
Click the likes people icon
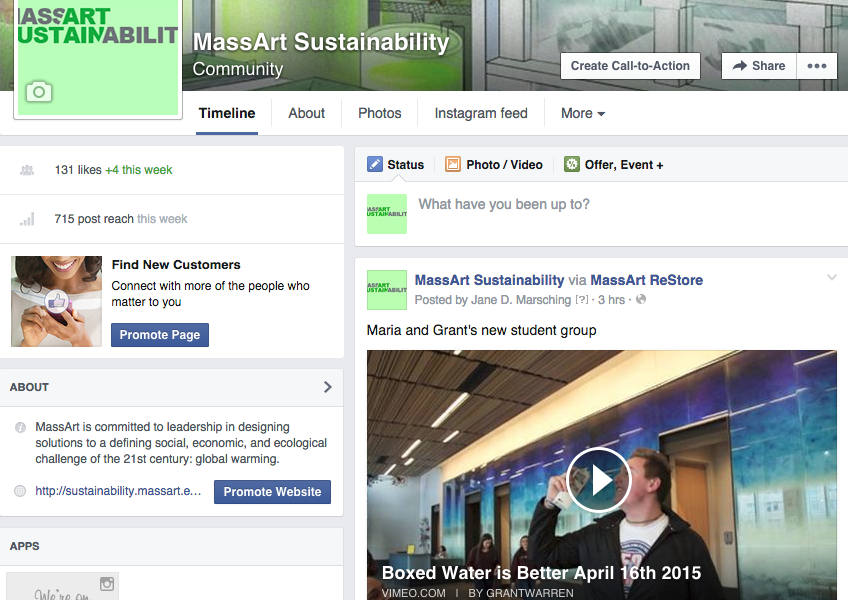coord(27,170)
